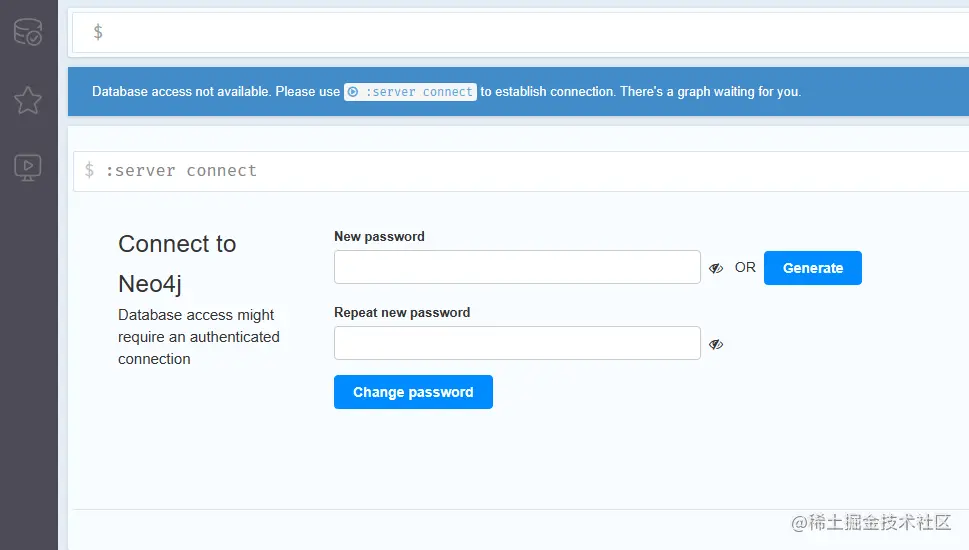This screenshot has width=969, height=550.
Task: Click the :server connect link in the blue banner
Action: coord(410,92)
